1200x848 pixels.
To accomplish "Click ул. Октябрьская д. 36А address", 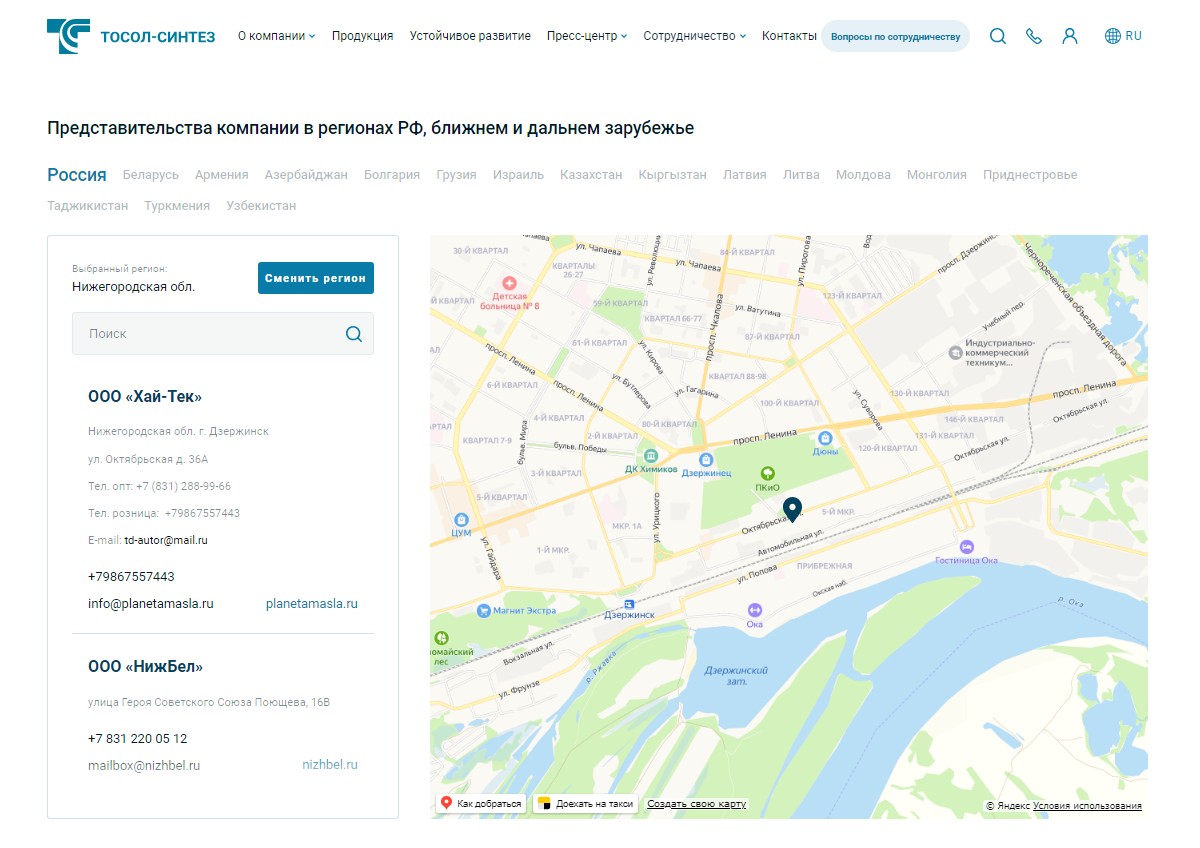I will coord(148,459).
